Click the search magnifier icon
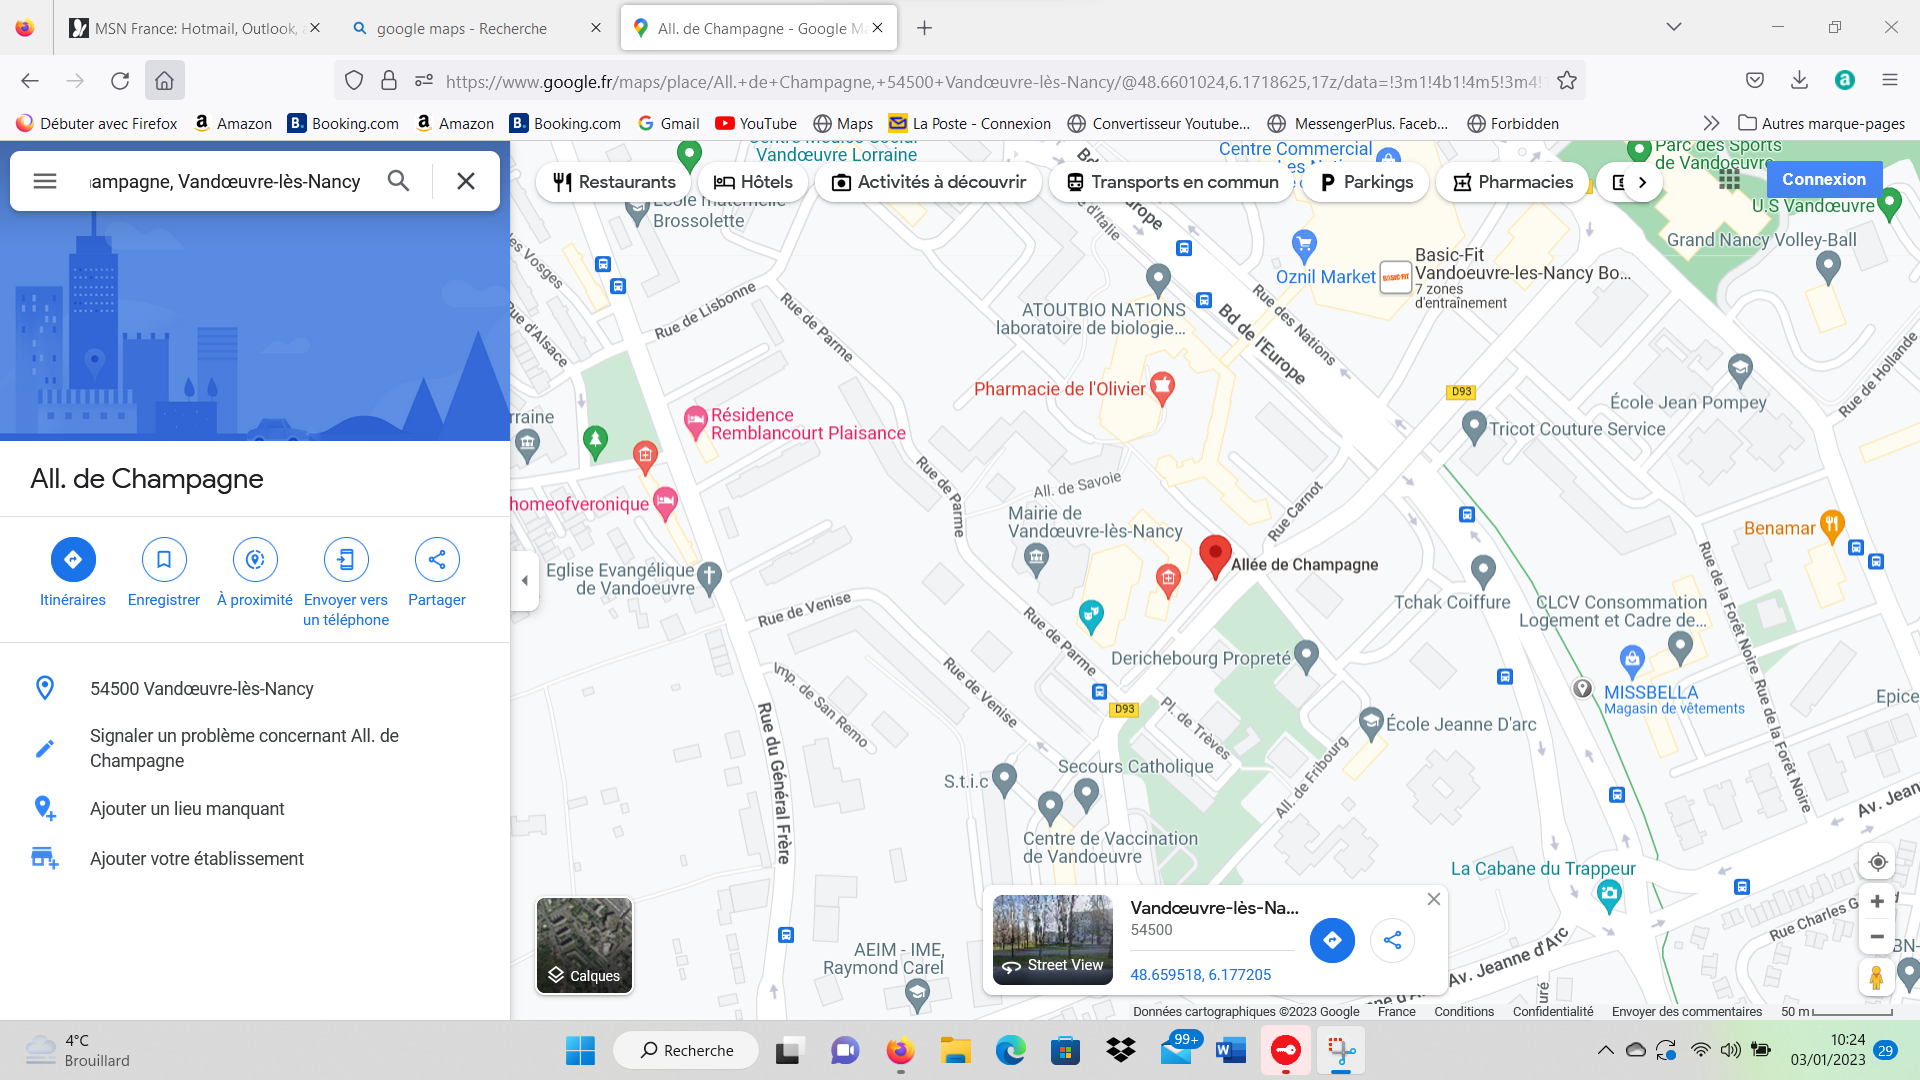 [x=398, y=181]
